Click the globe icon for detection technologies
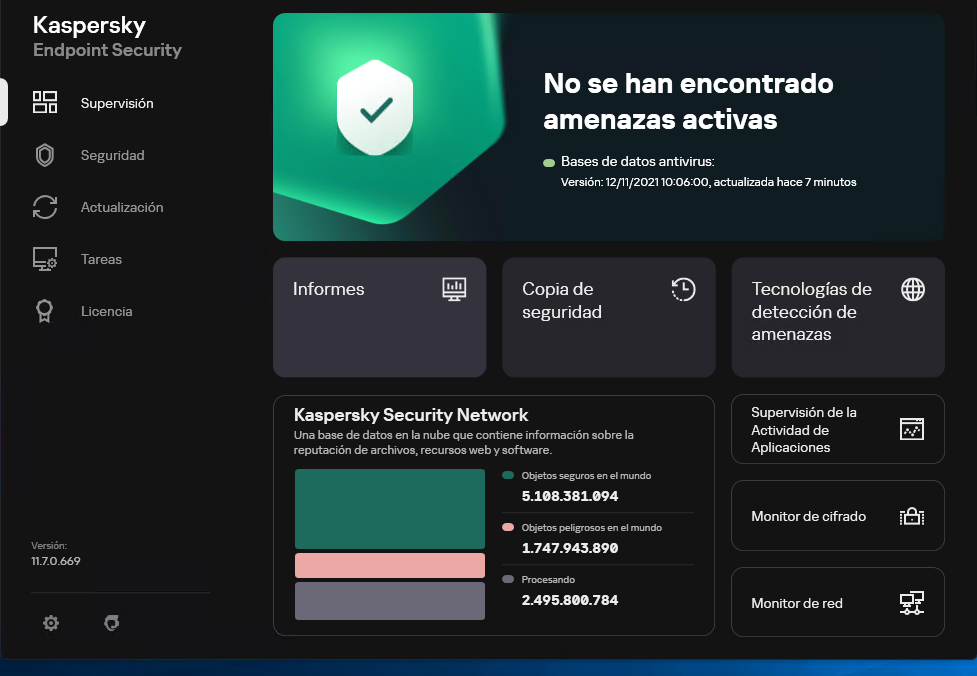Viewport: 977px width, 676px height. pyautogui.click(x=913, y=289)
